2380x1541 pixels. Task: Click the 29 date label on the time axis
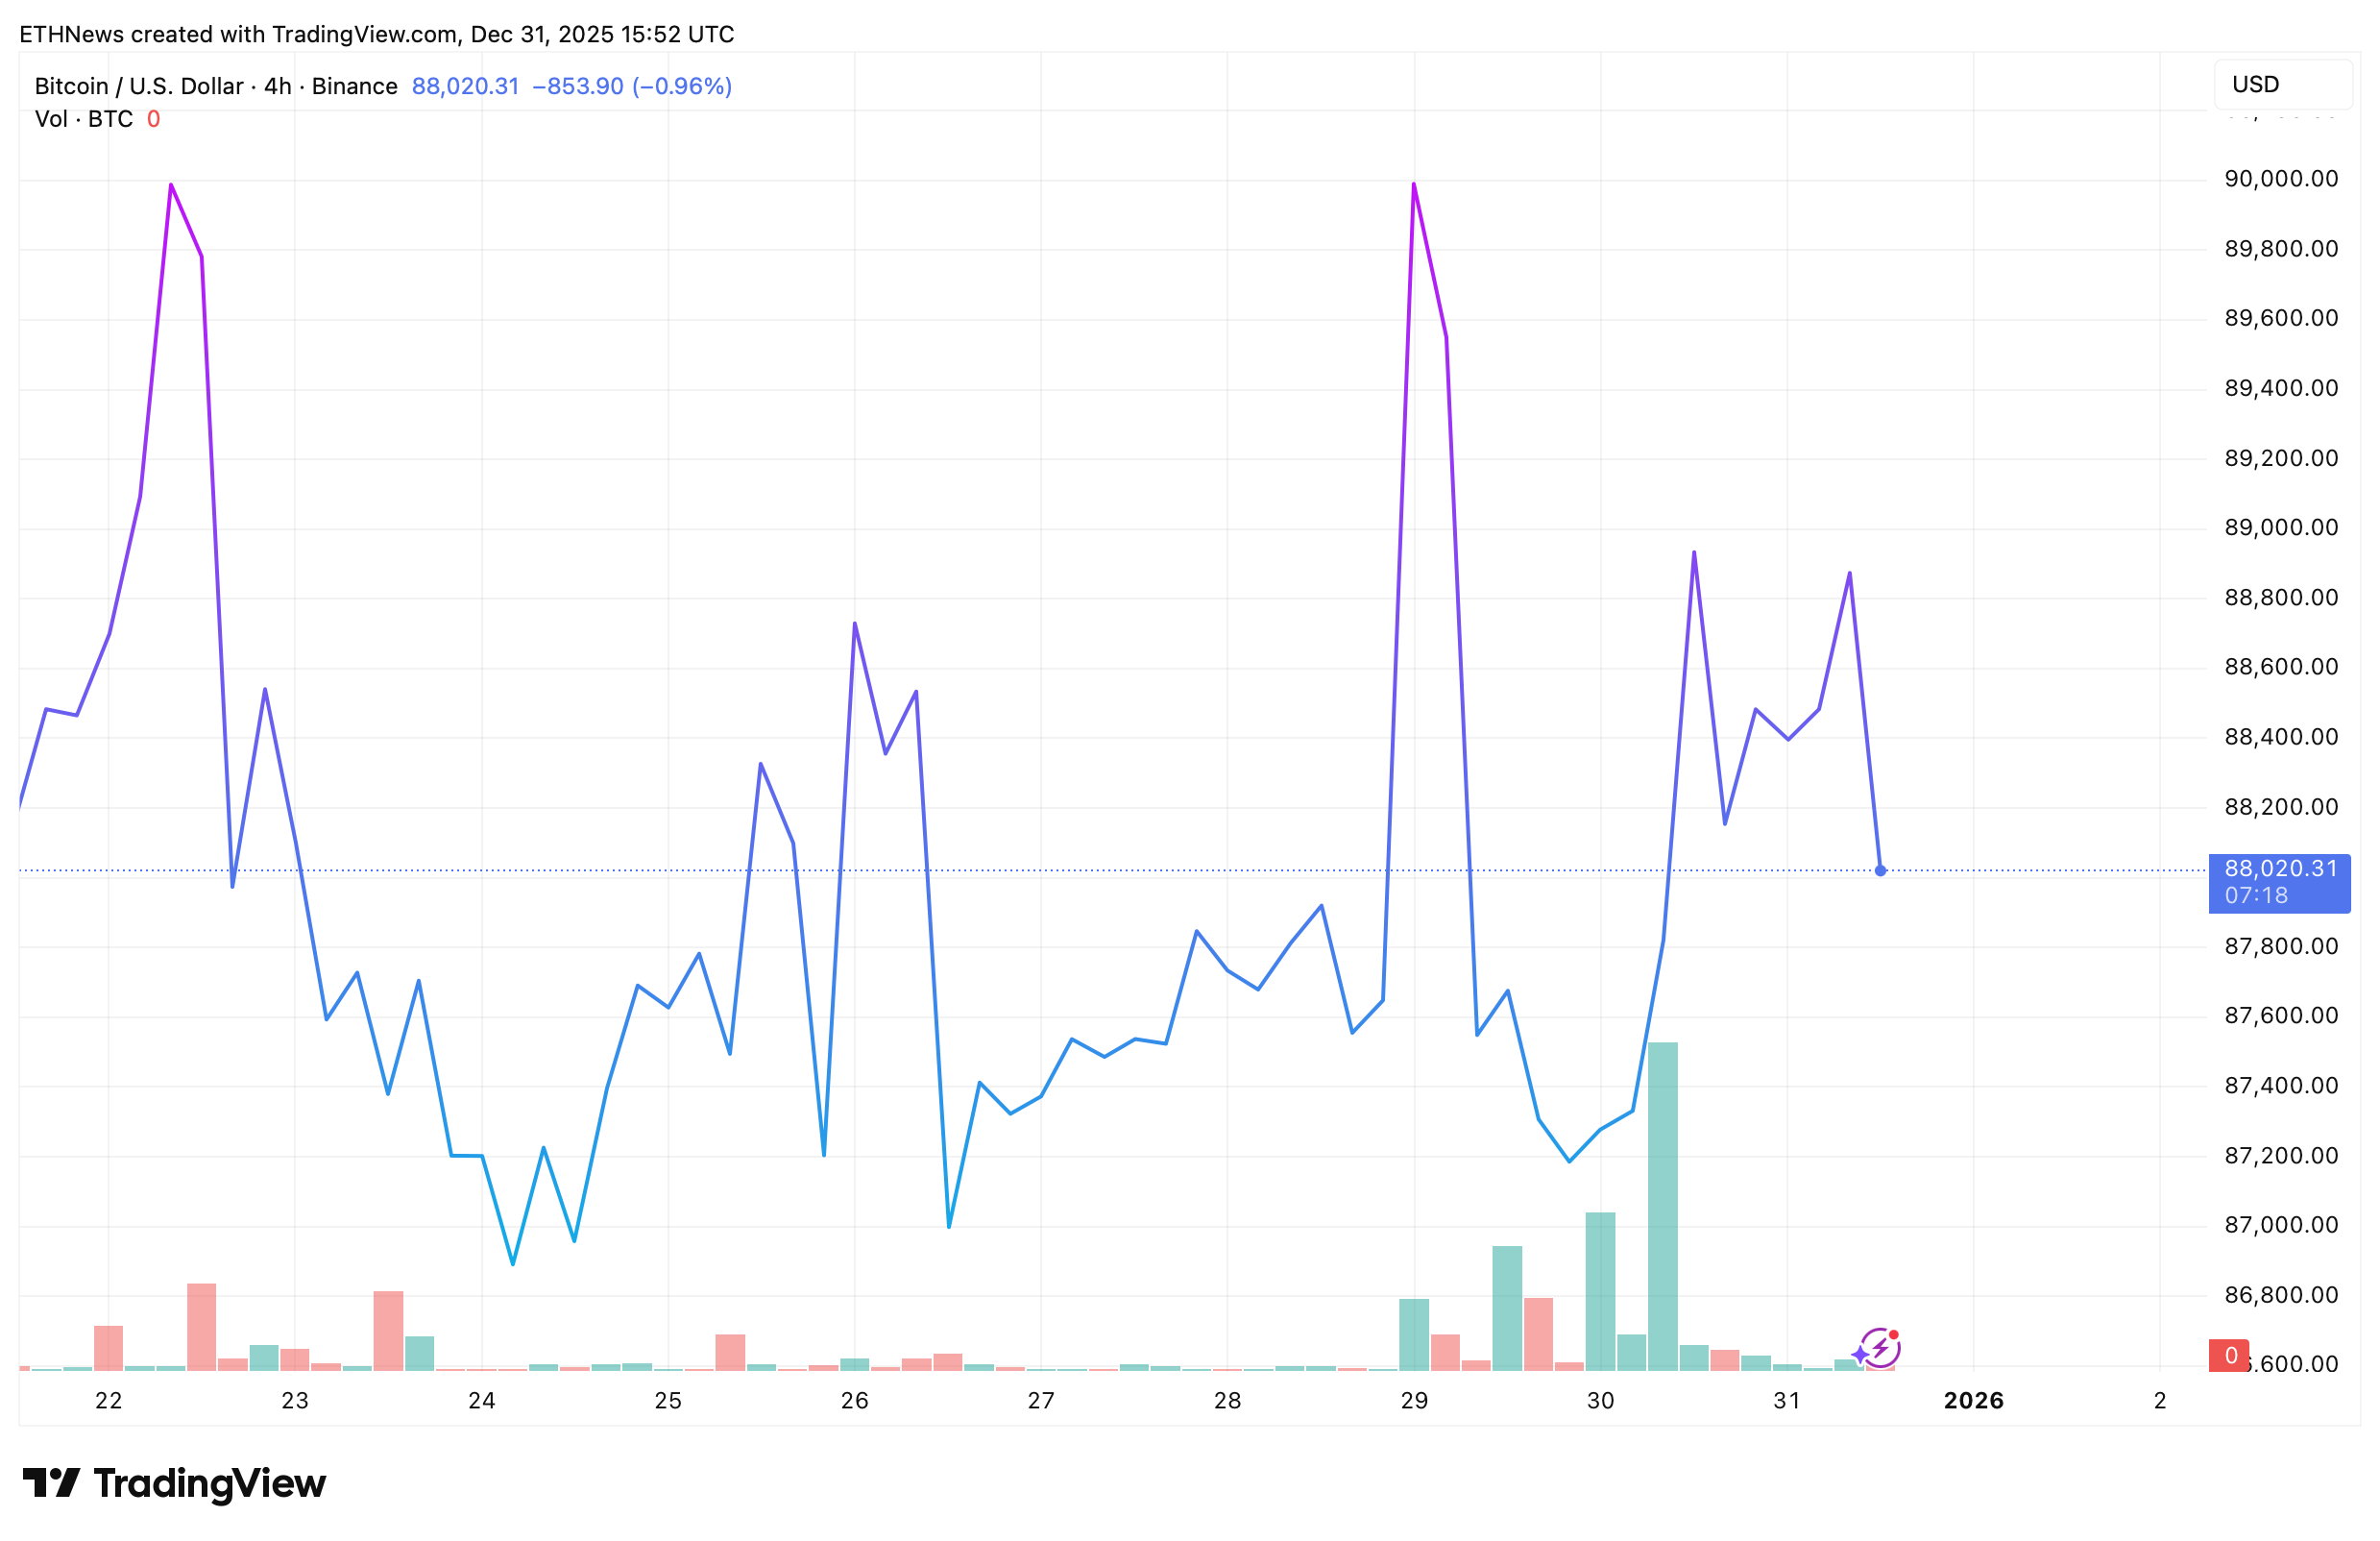(x=1414, y=1401)
